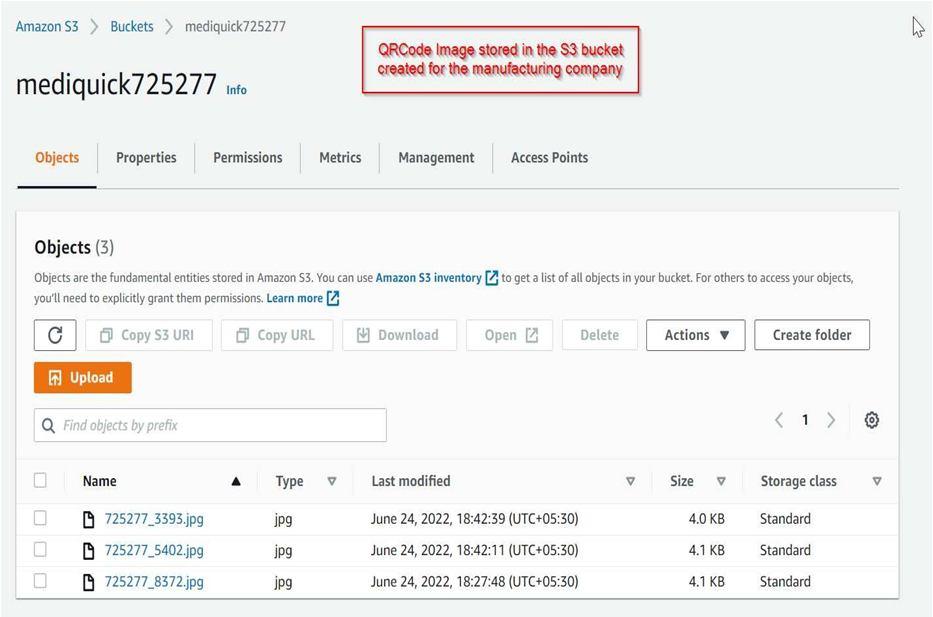Switch to the Objects tab

coord(57,158)
